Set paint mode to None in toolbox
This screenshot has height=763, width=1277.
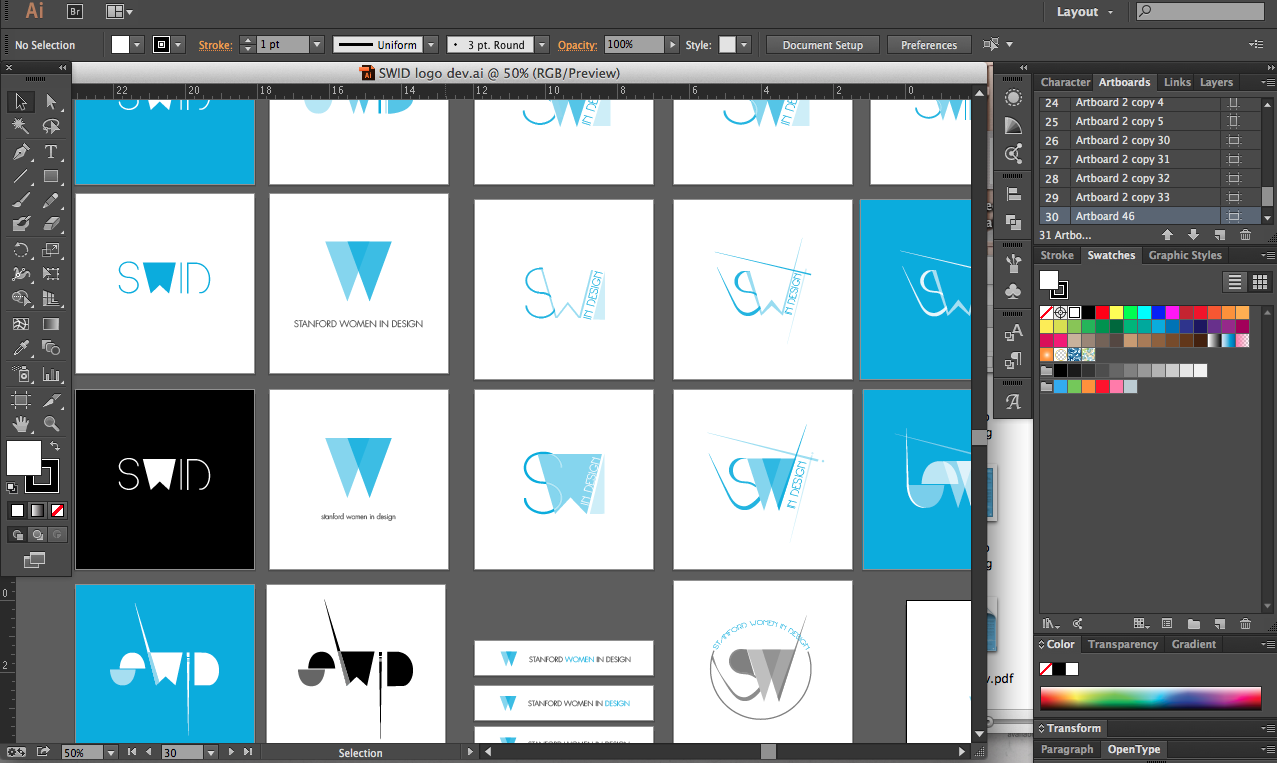[58, 510]
